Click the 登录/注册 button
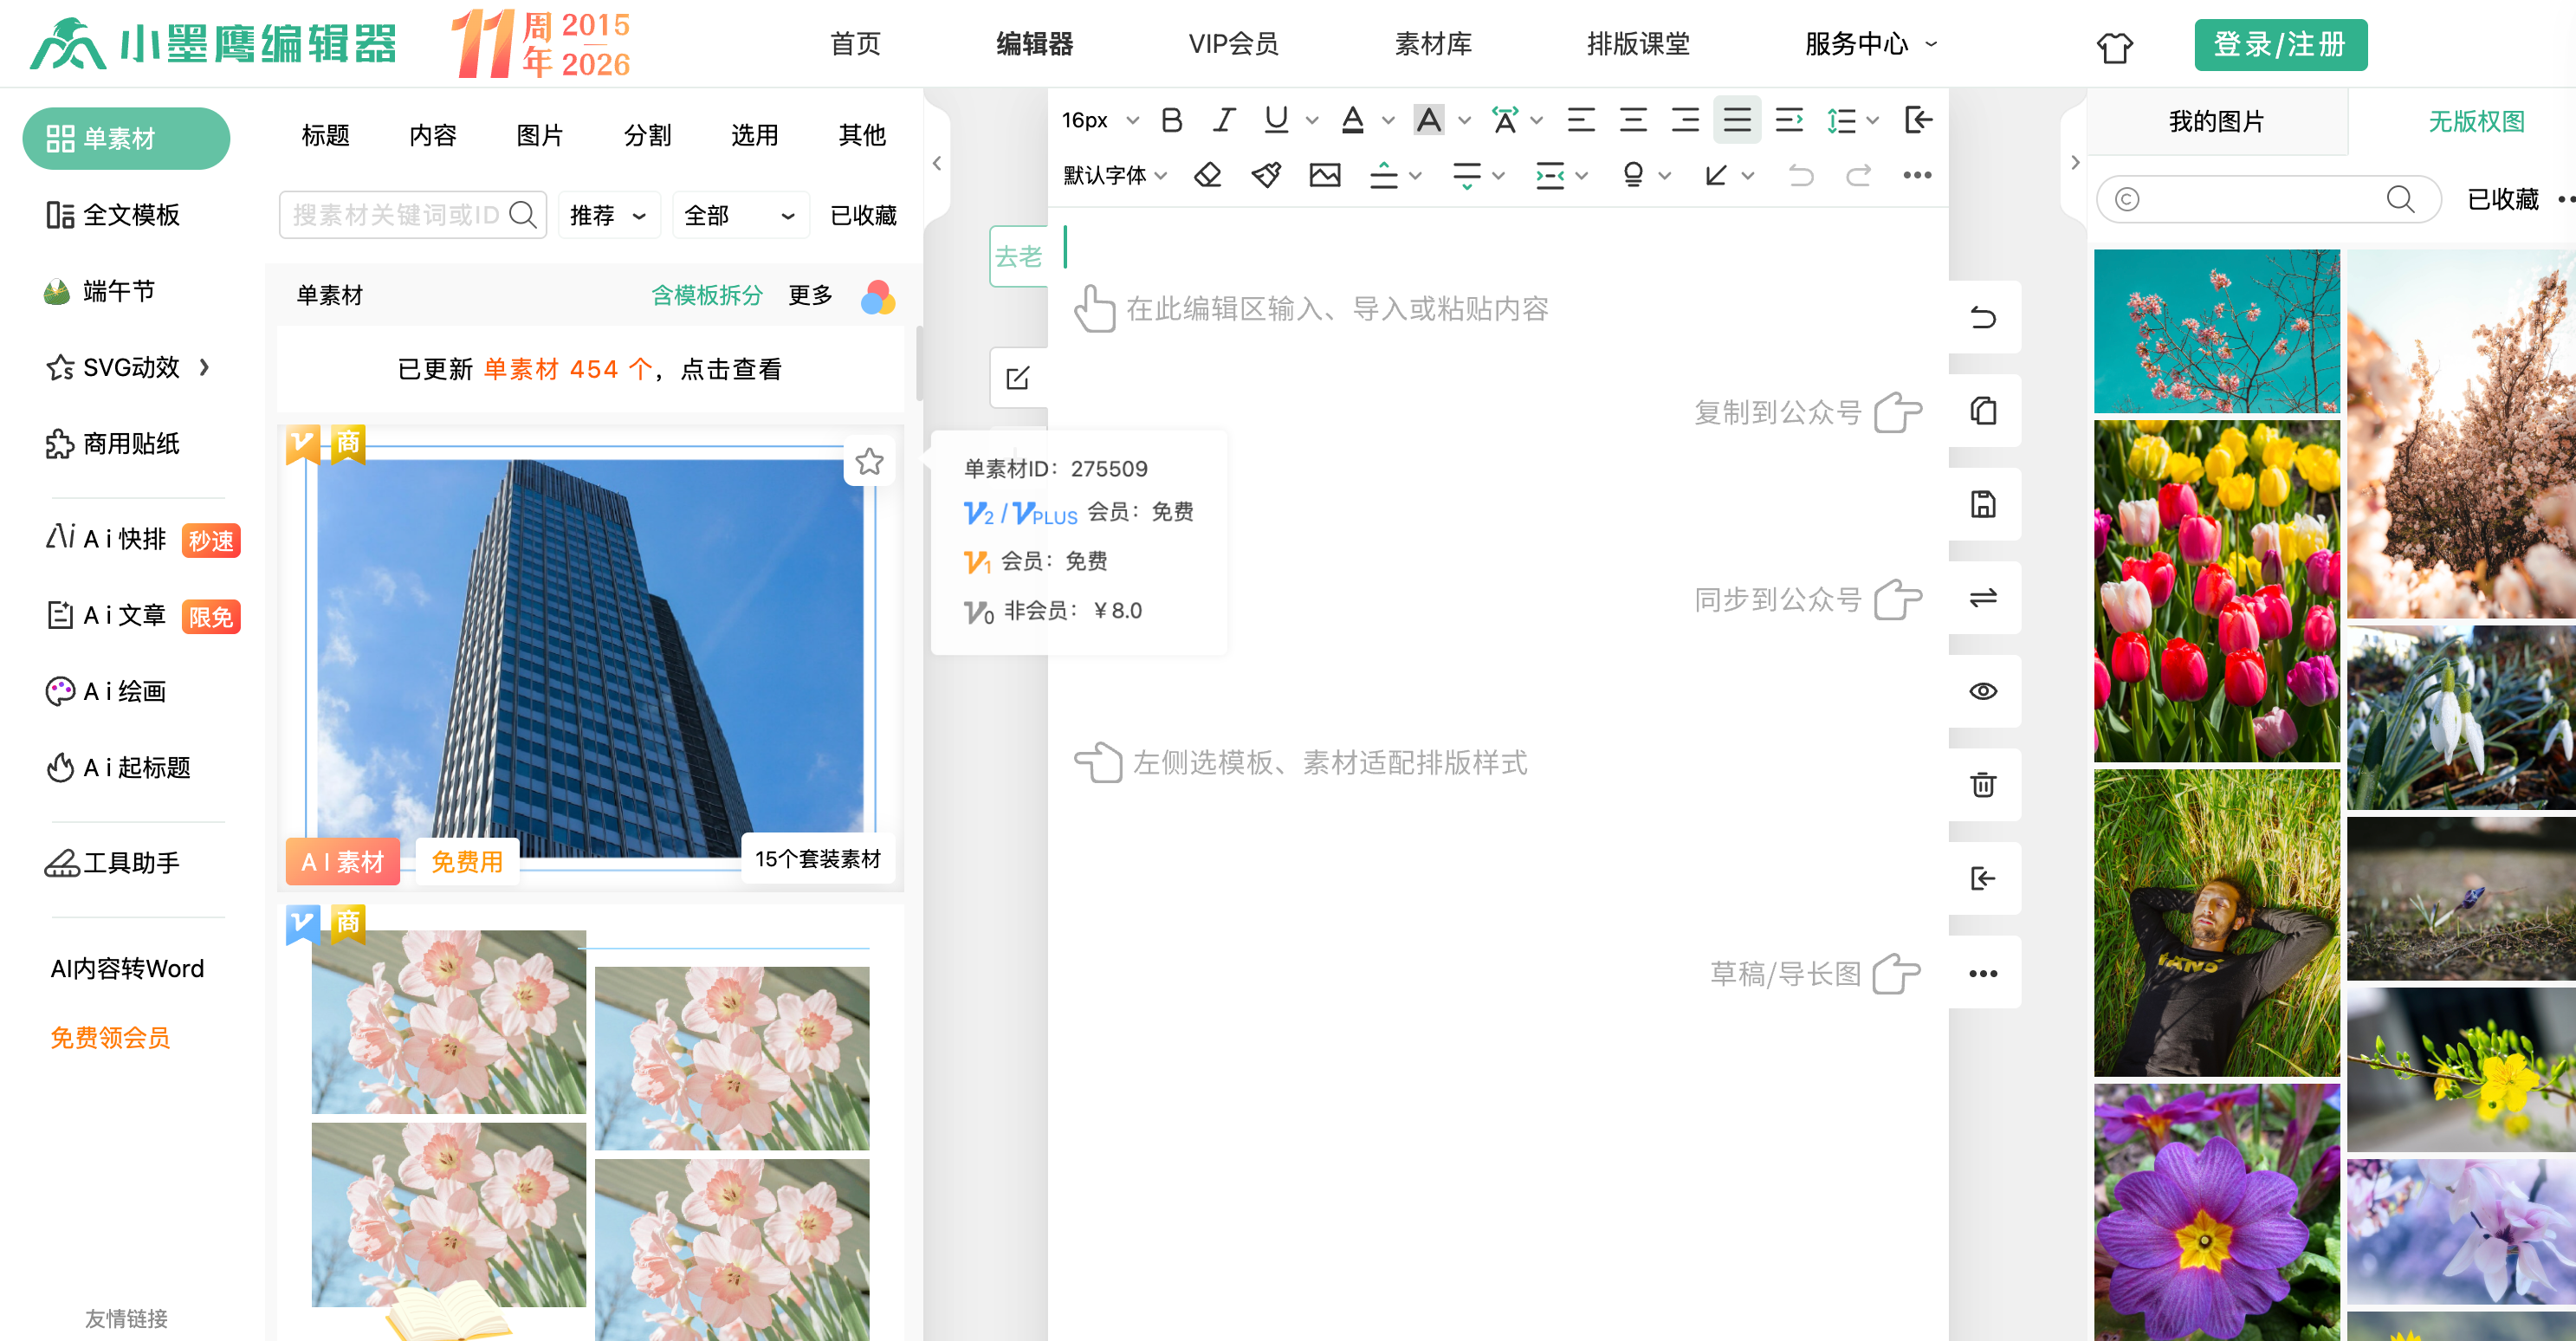Image resolution: width=2576 pixels, height=1341 pixels. (x=2280, y=45)
